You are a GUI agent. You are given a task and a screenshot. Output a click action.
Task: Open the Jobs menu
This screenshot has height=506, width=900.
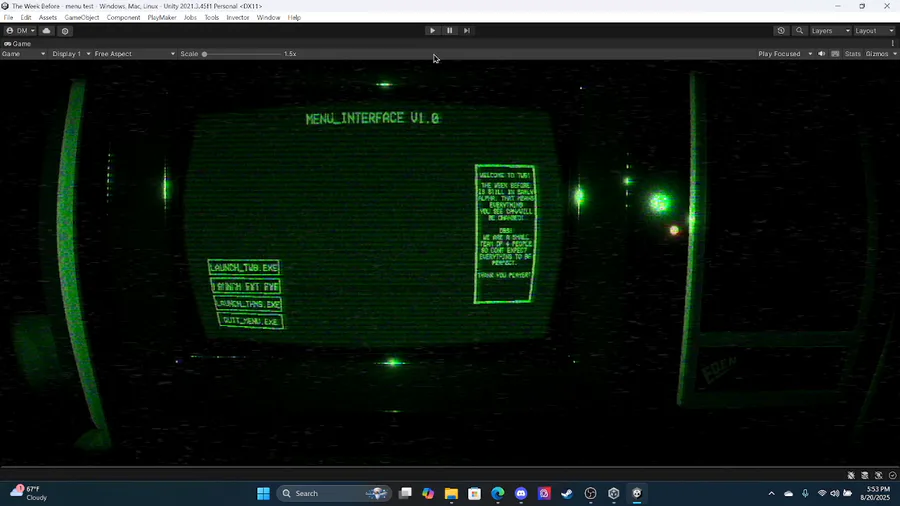click(190, 18)
